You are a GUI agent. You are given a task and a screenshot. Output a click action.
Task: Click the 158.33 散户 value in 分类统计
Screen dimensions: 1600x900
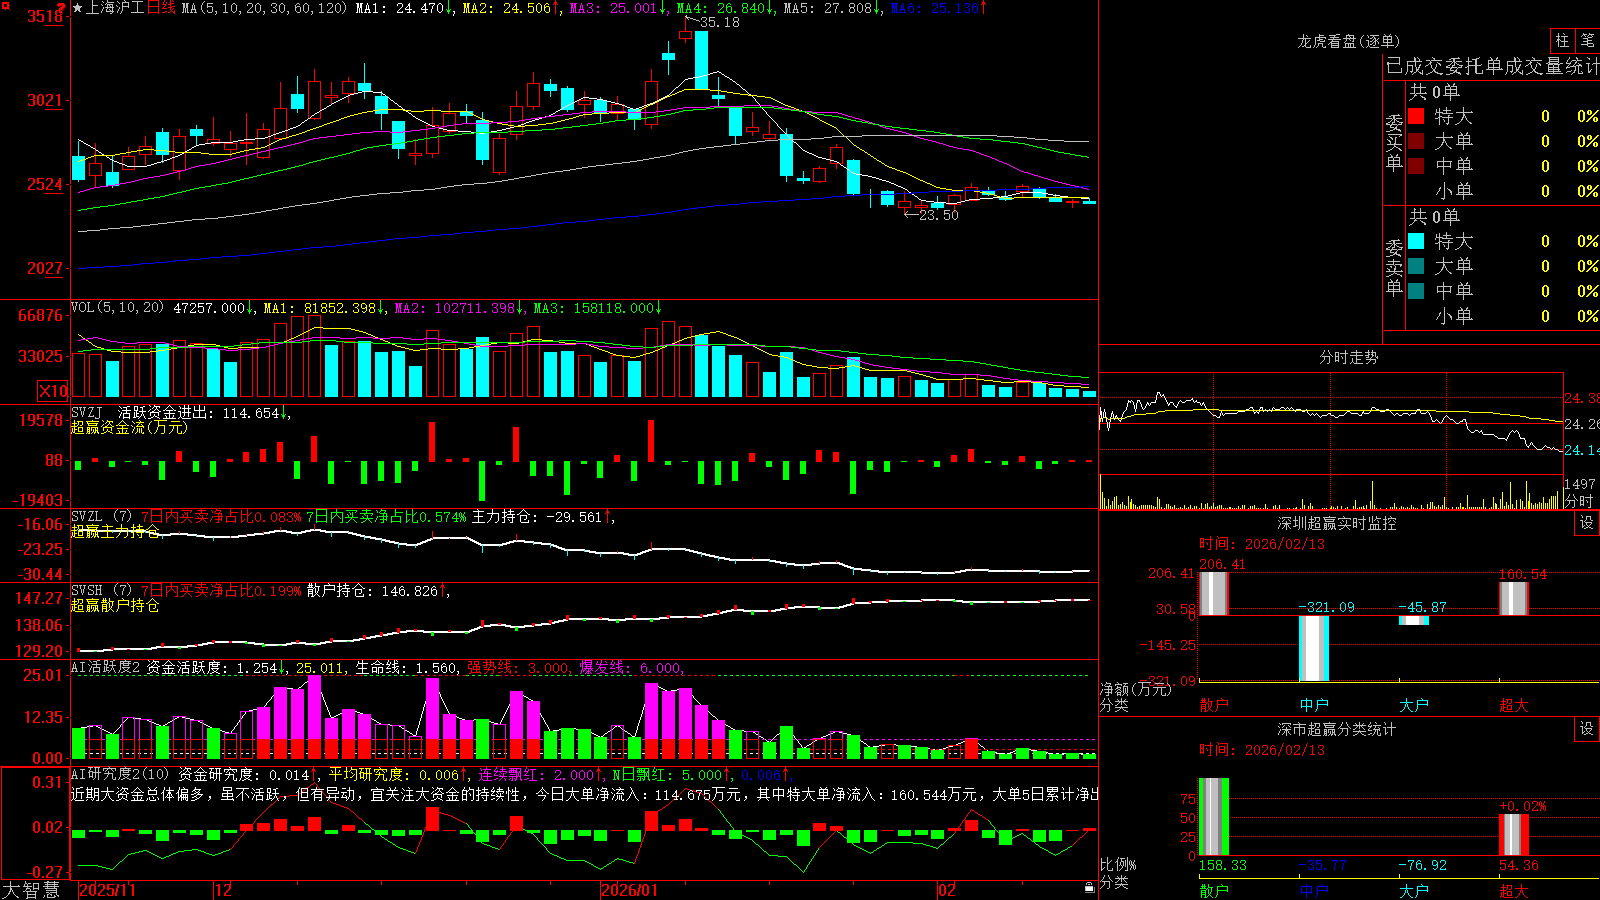tap(1222, 865)
